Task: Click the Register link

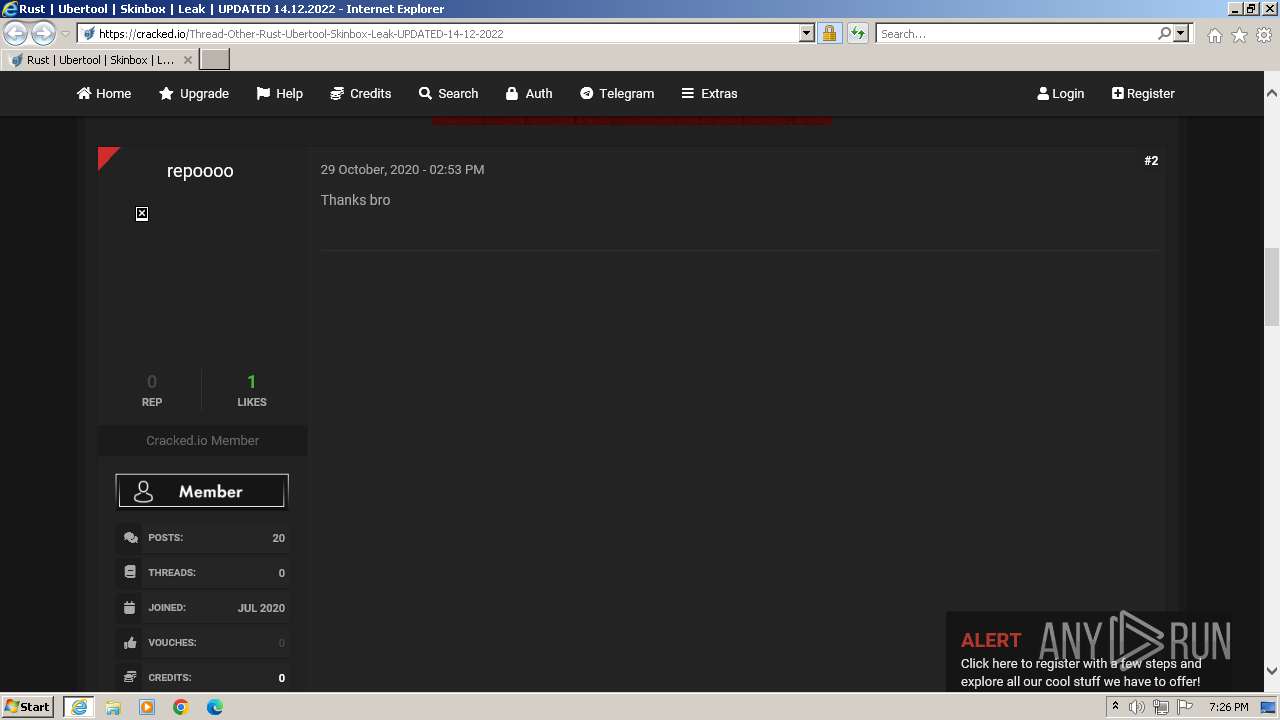Action: point(1143,93)
